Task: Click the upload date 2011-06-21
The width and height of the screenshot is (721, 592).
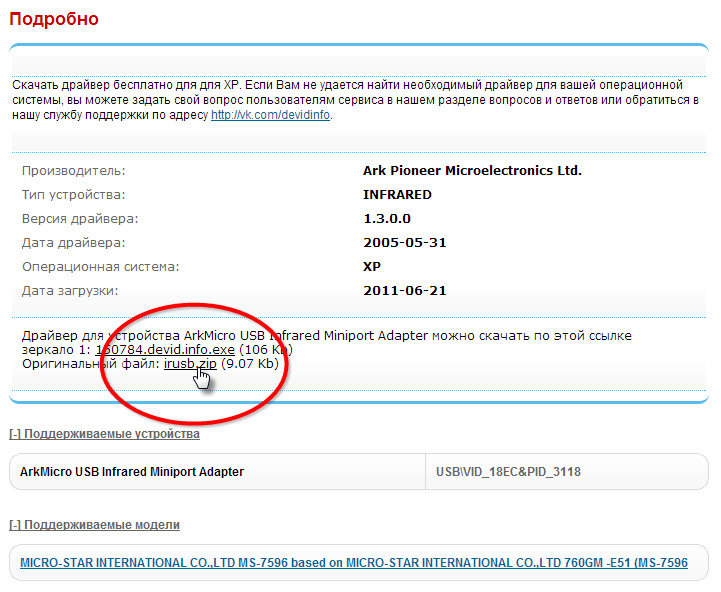Action: click(405, 290)
